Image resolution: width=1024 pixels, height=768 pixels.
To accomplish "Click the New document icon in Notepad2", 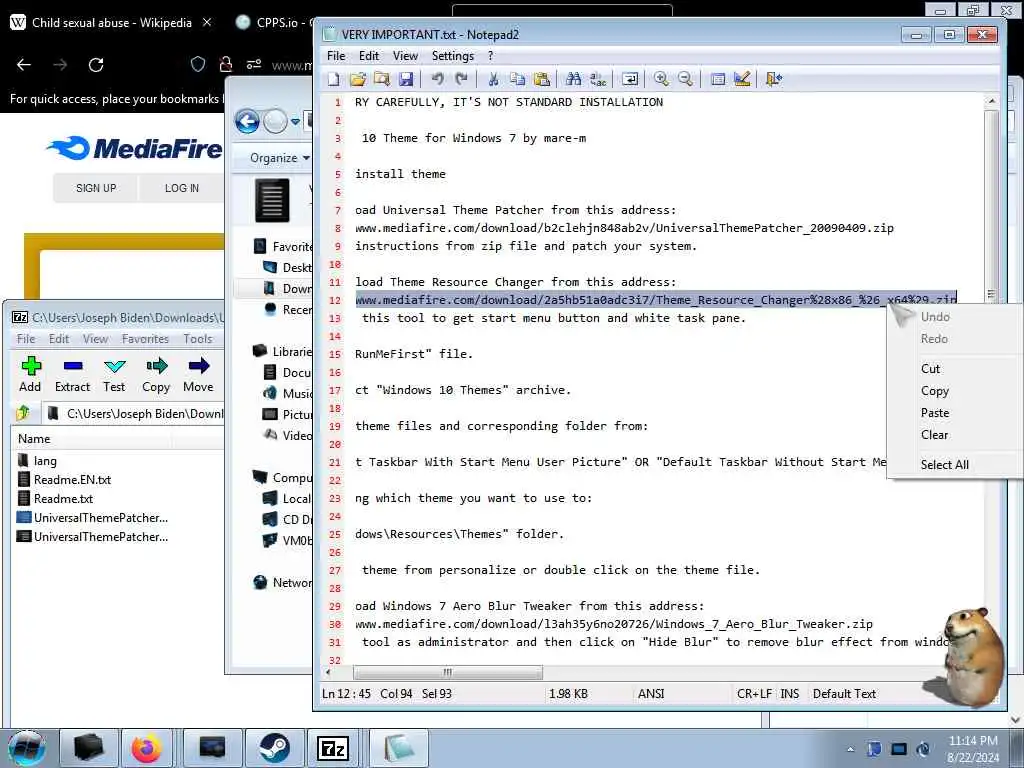I will click(x=334, y=80).
